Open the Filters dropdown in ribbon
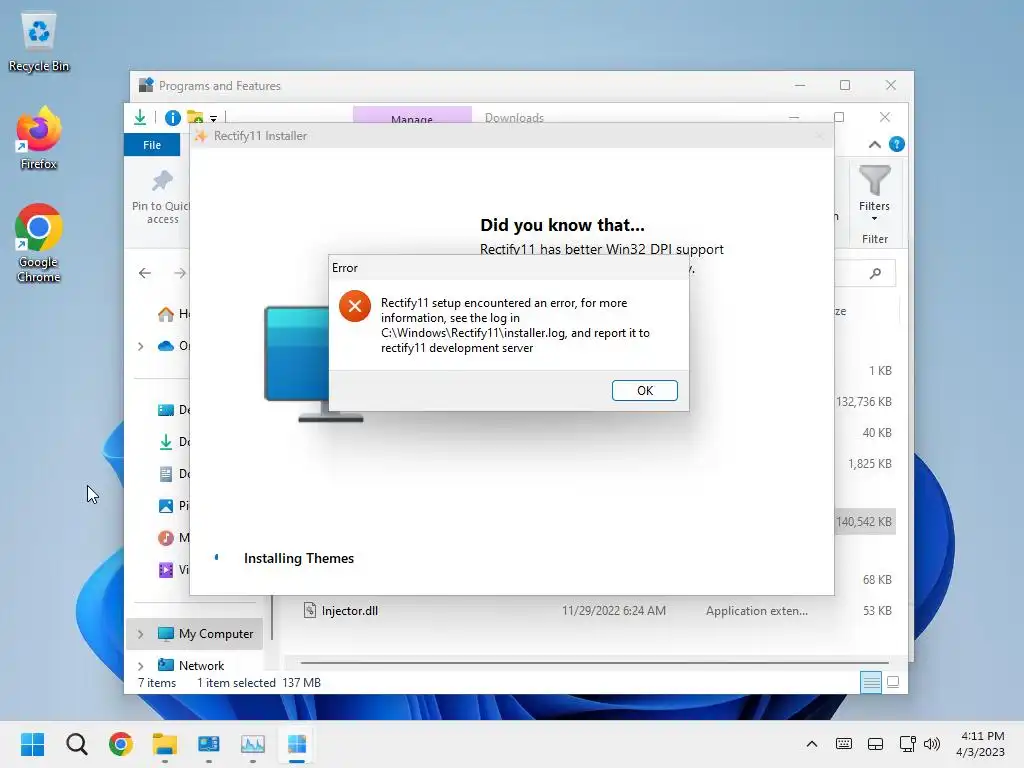This screenshot has width=1024, height=768. 874,193
